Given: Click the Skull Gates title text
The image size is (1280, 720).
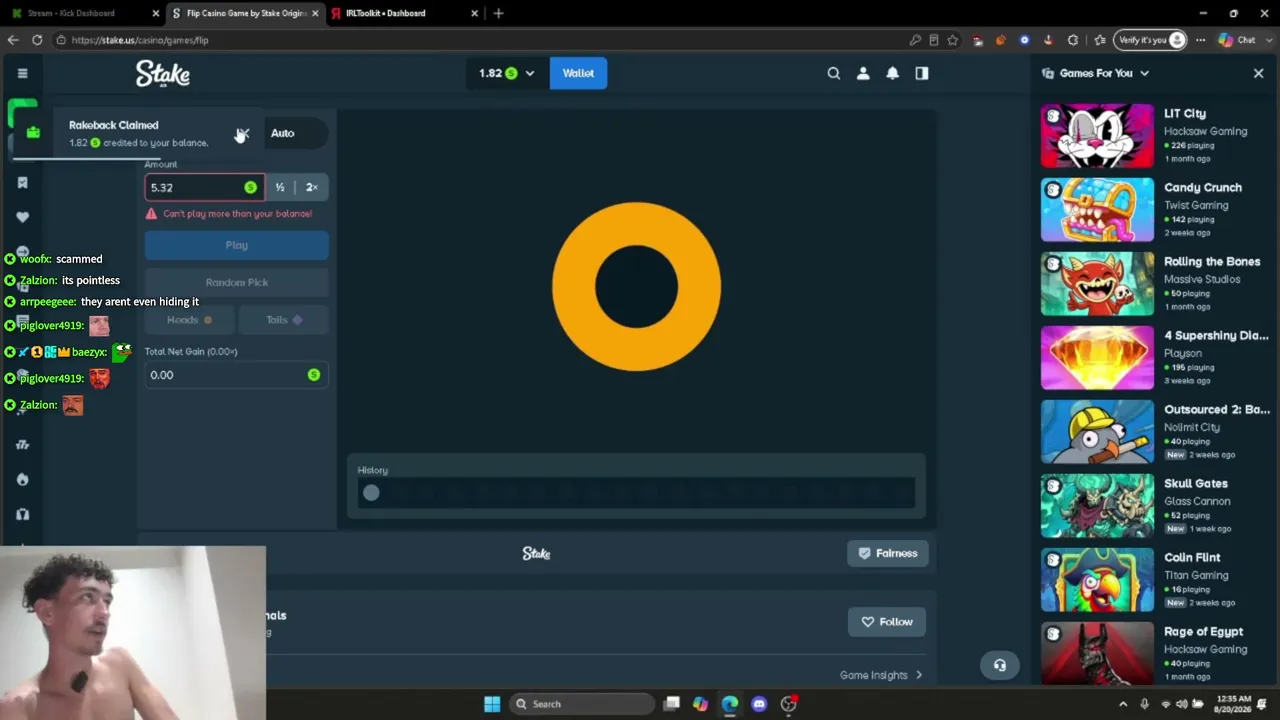Looking at the screenshot, I should 1195,484.
